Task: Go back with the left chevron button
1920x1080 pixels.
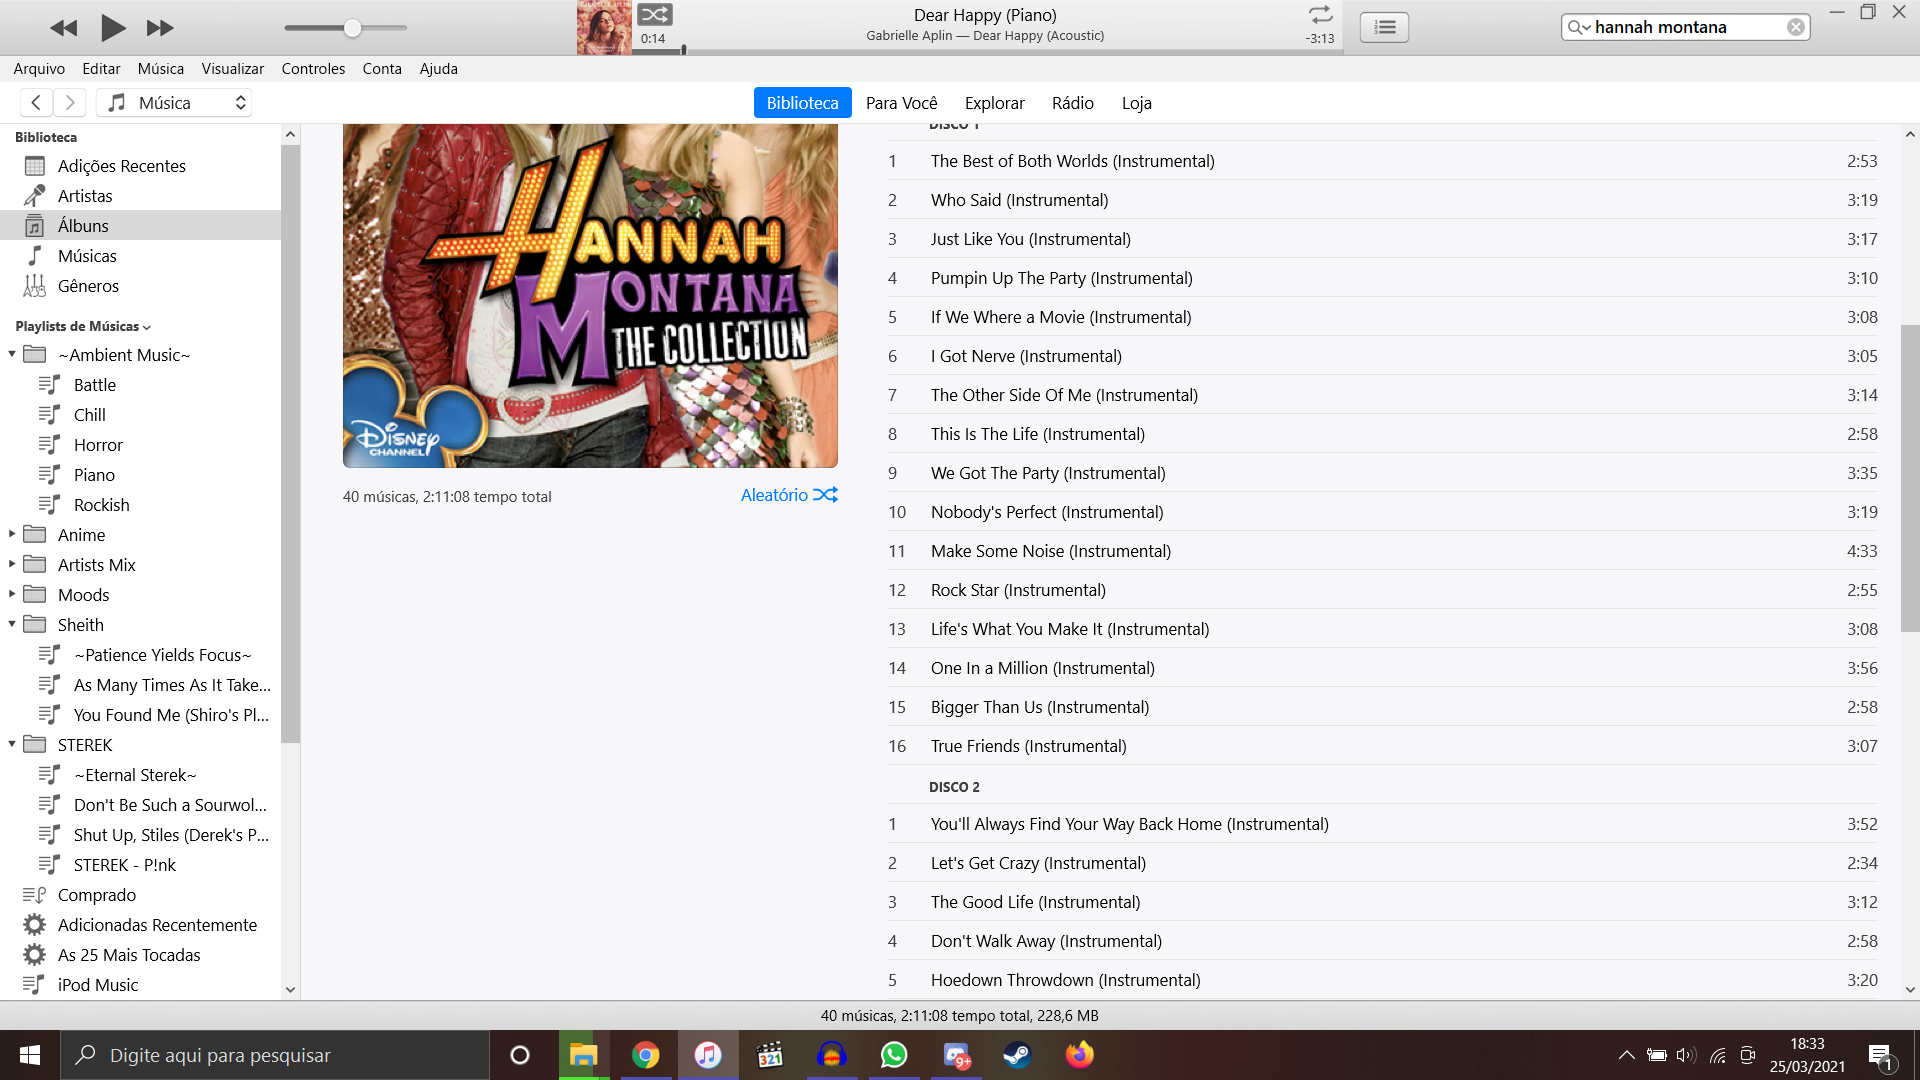Action: coord(36,103)
